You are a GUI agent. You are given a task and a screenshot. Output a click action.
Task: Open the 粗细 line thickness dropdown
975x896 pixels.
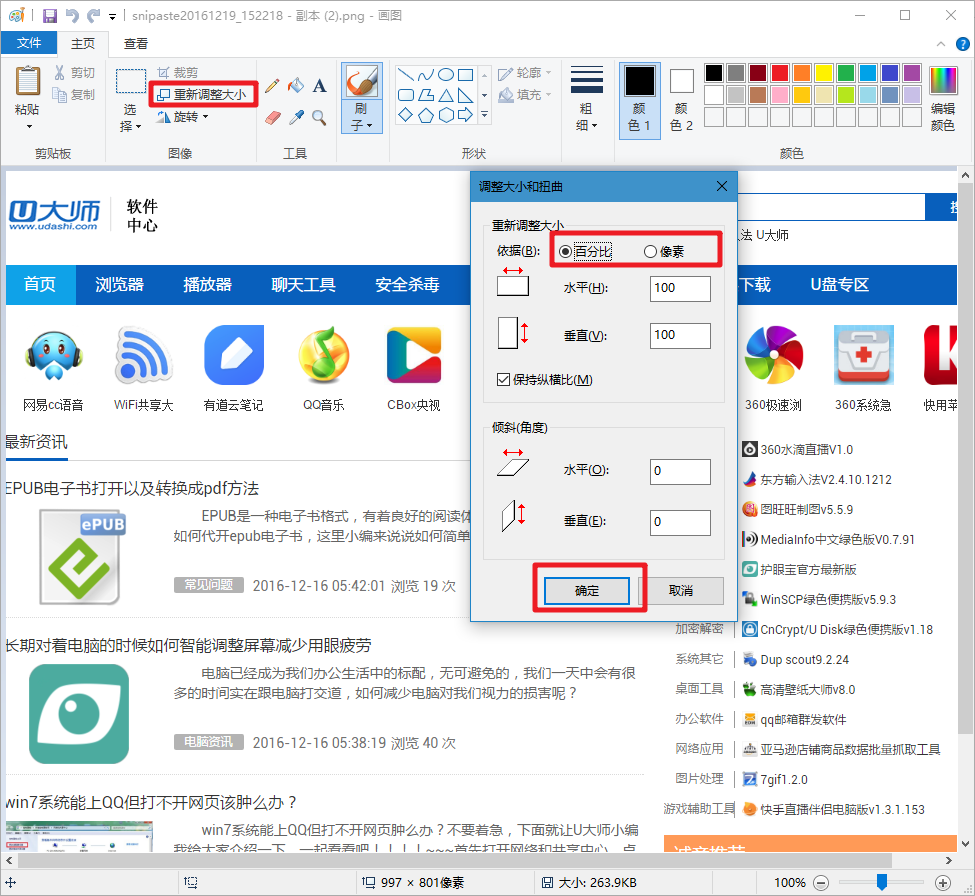[586, 99]
